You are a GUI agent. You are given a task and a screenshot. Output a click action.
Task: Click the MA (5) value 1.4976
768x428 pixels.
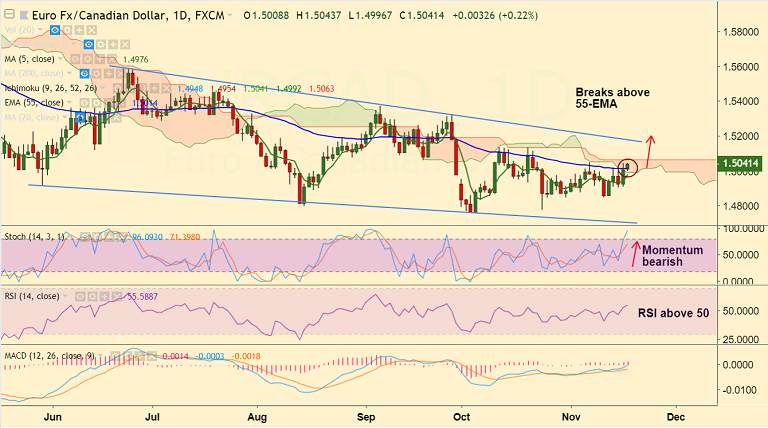tap(136, 59)
